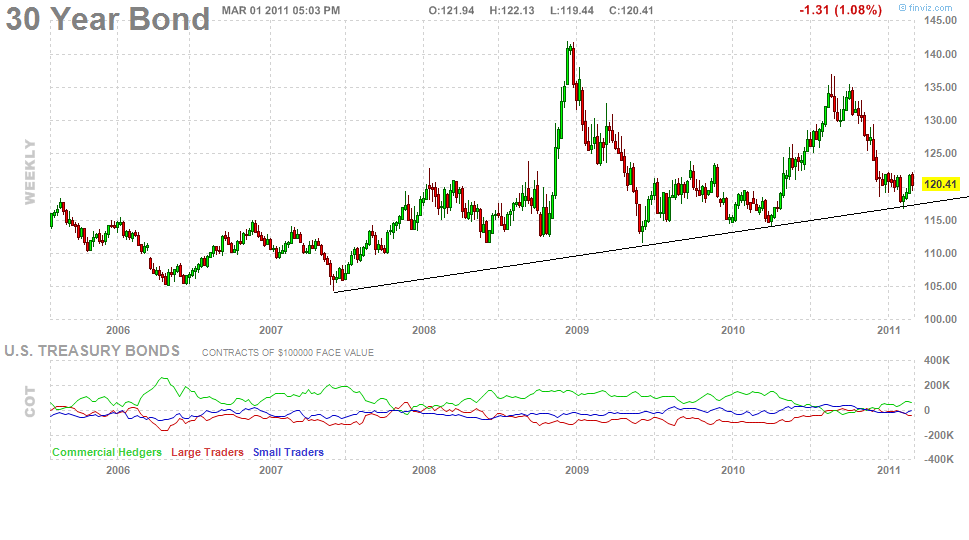969x540 pixels.
Task: Click the finviz.com copyright icon
Action: (x=903, y=8)
